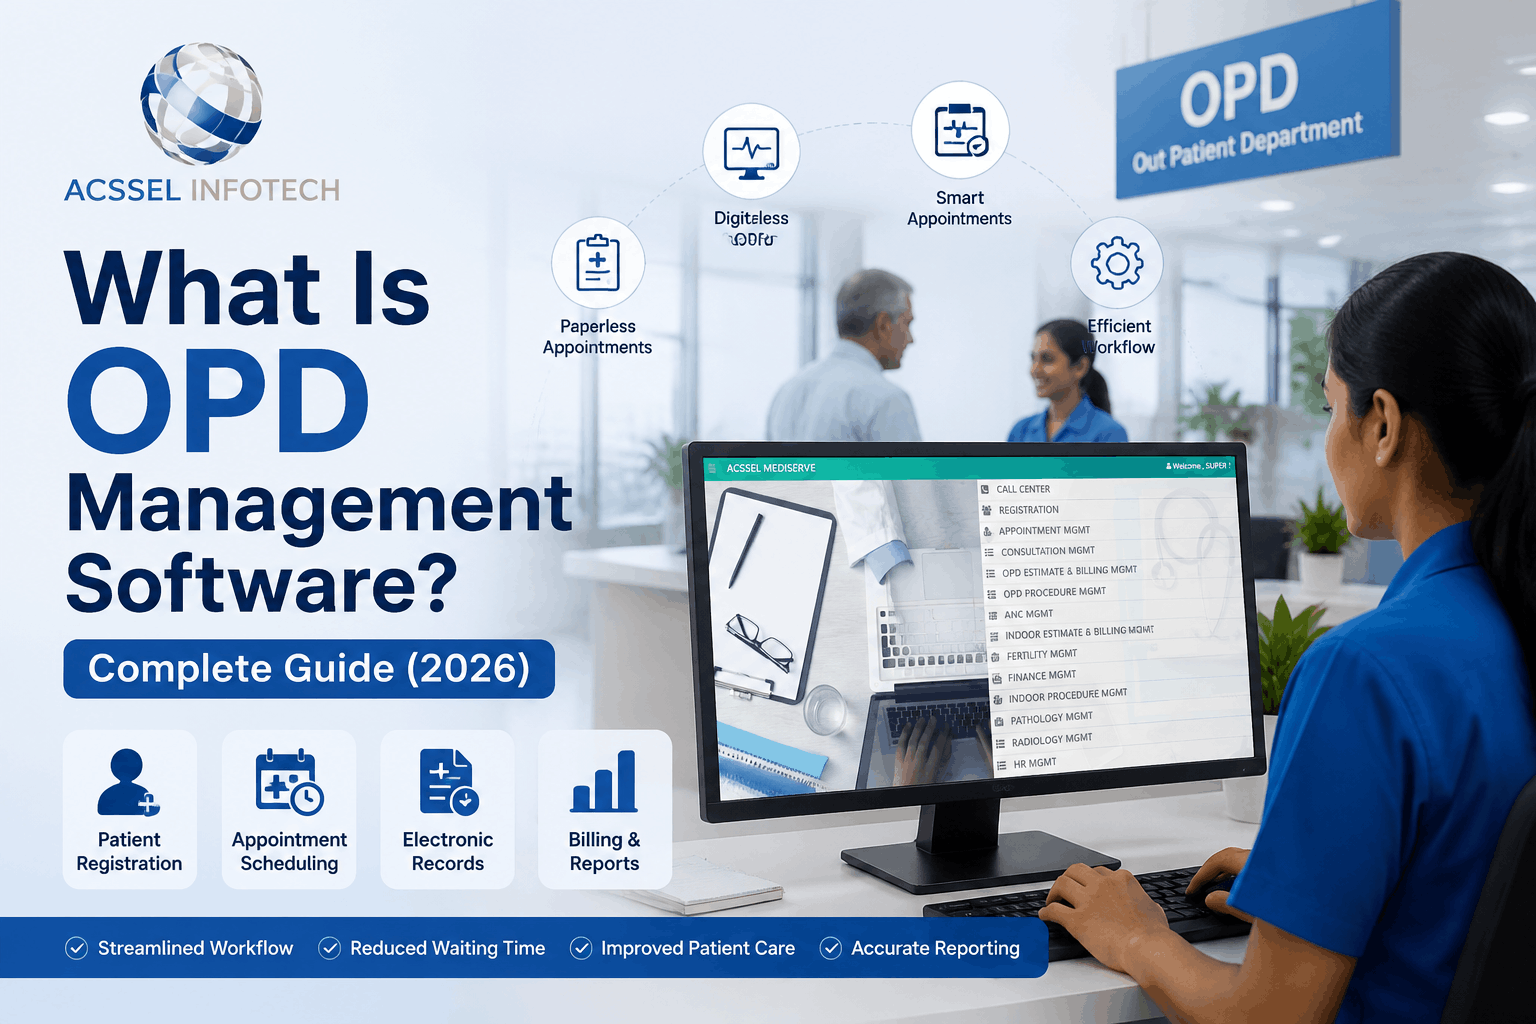
Task: Click the Billing & Reports bar chart icon
Action: point(604,781)
